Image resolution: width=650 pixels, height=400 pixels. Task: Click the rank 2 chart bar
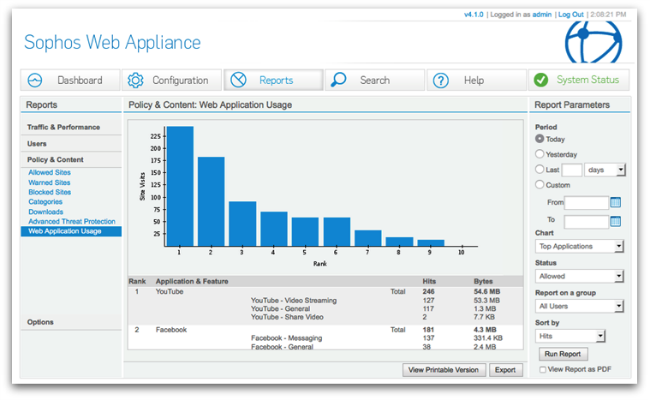click(x=211, y=201)
